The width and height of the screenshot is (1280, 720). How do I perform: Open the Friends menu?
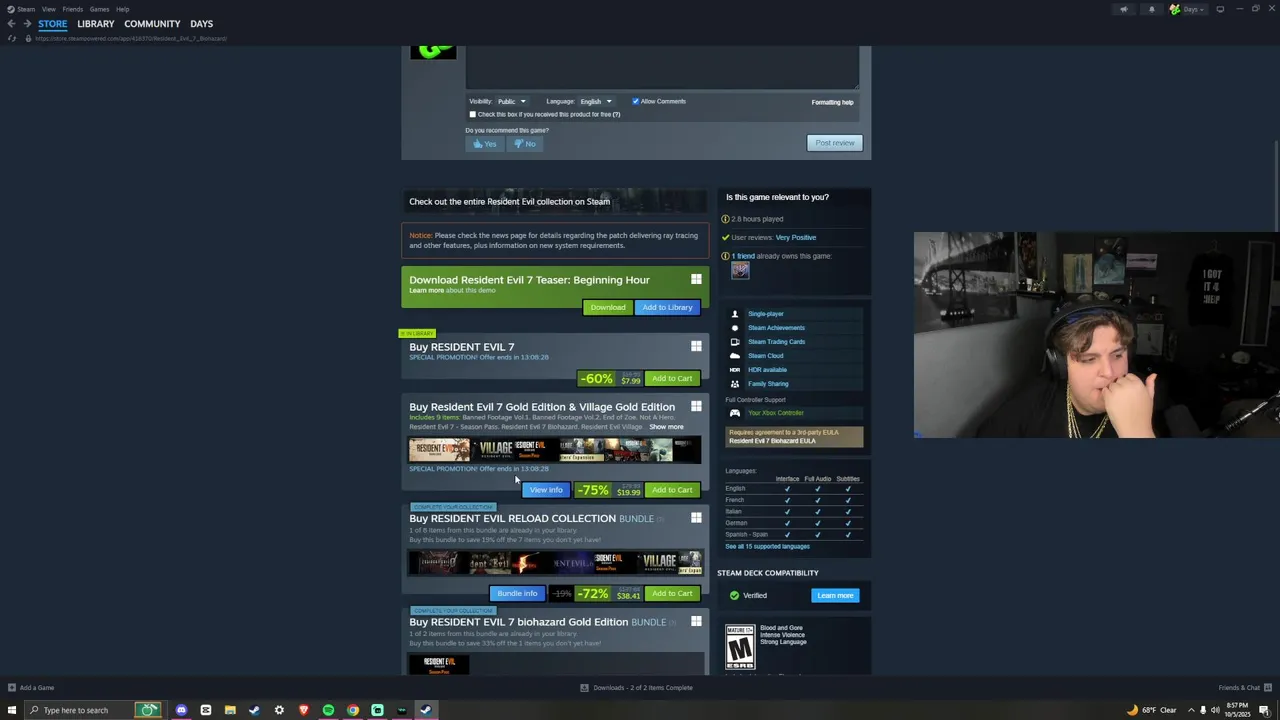73,9
